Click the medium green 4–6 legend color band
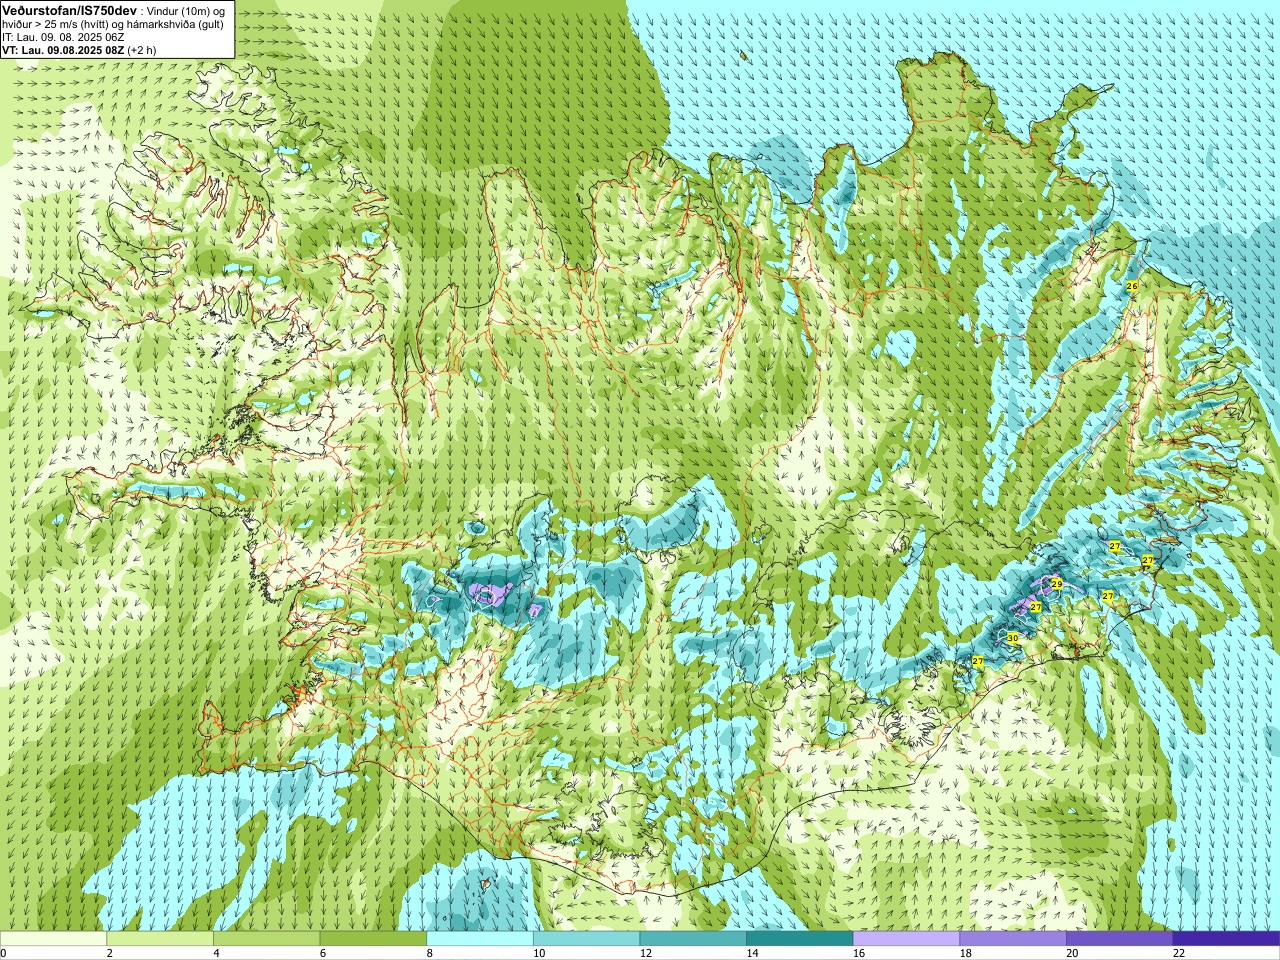The width and height of the screenshot is (1280, 960). pos(266,939)
